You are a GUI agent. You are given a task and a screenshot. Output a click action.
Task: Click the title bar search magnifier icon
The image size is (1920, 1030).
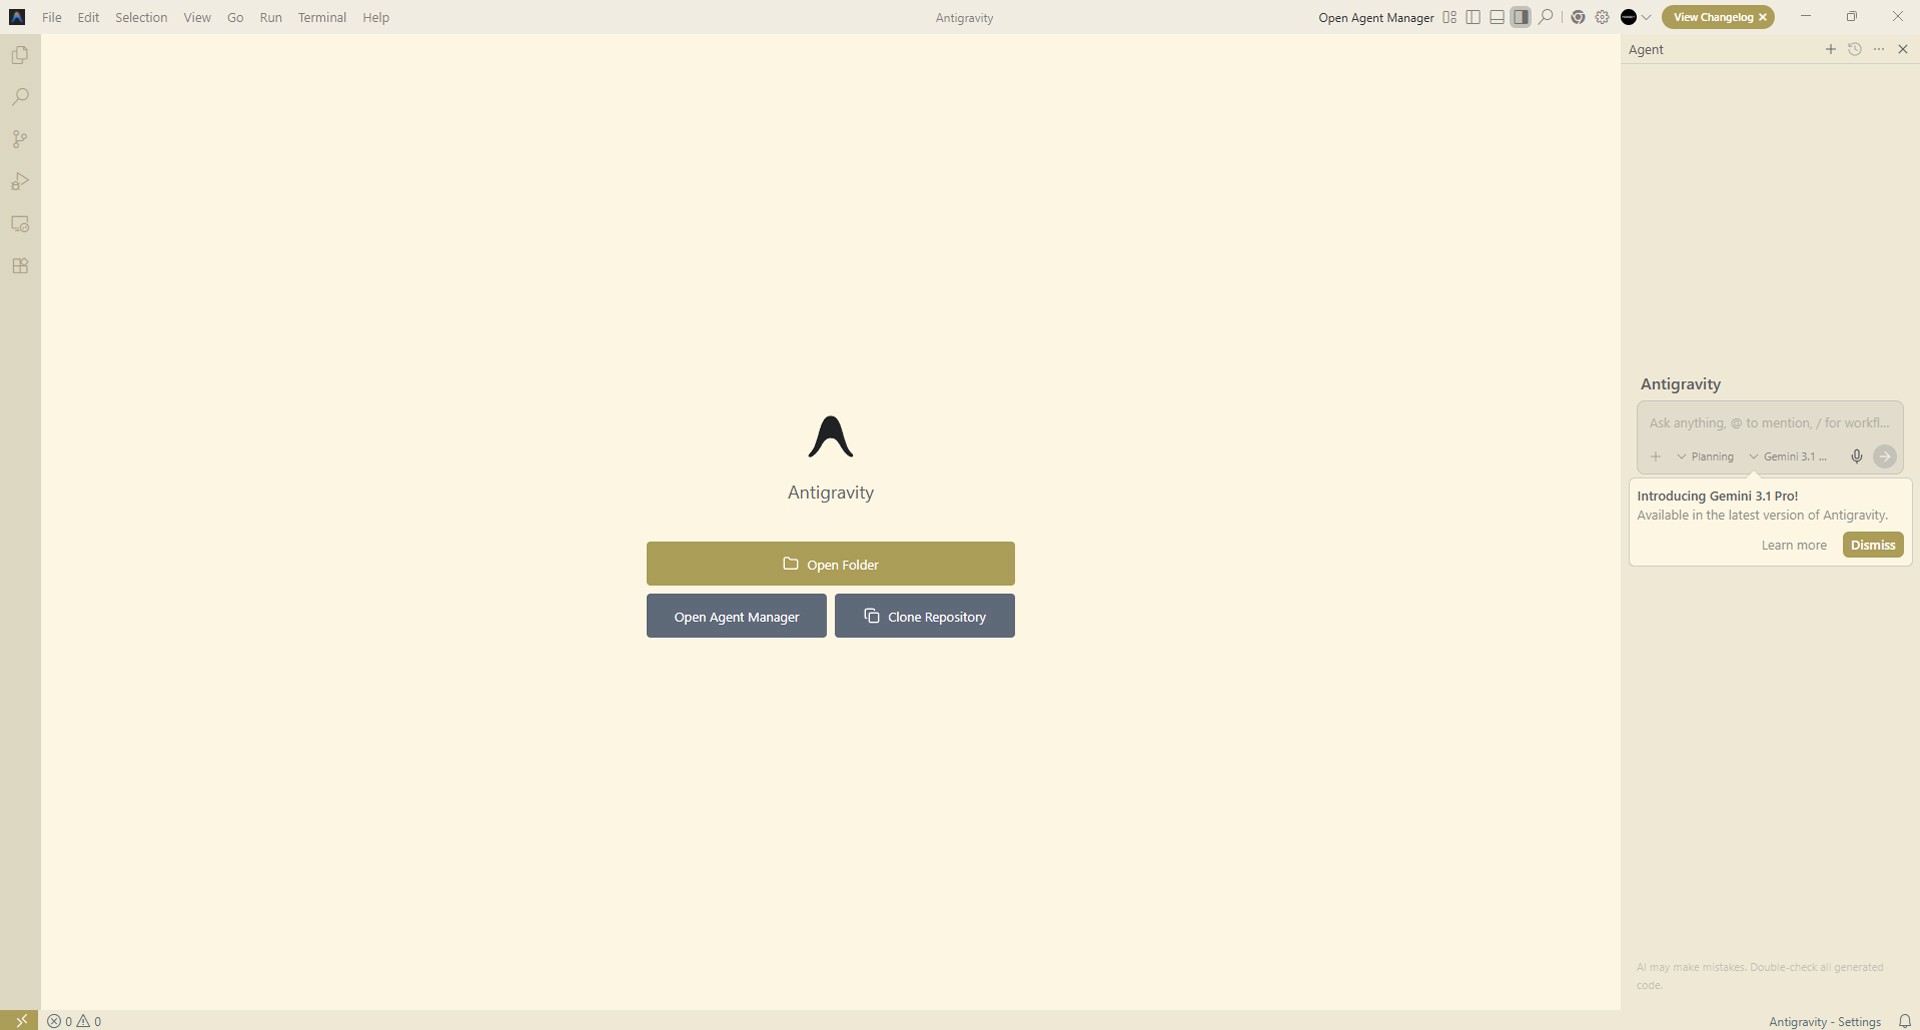coord(1546,17)
